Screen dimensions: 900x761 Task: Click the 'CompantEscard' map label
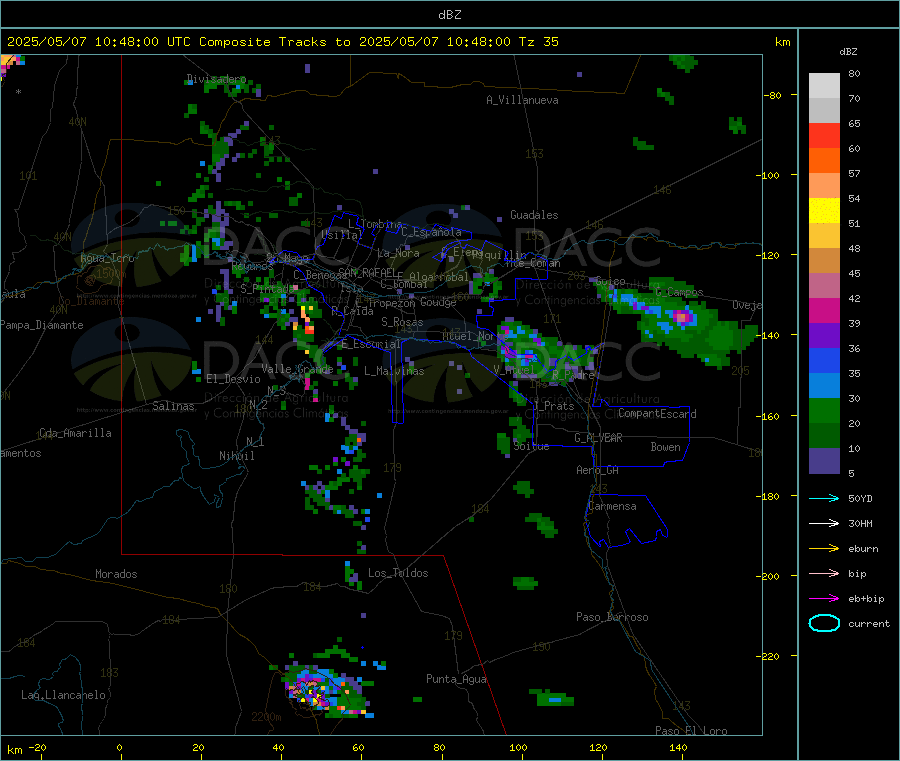point(657,414)
